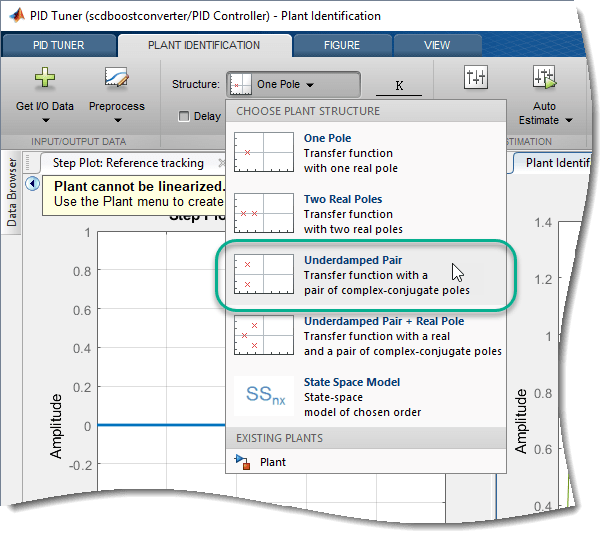
Task: Choose Two Real Poles plant structure
Action: click(366, 214)
